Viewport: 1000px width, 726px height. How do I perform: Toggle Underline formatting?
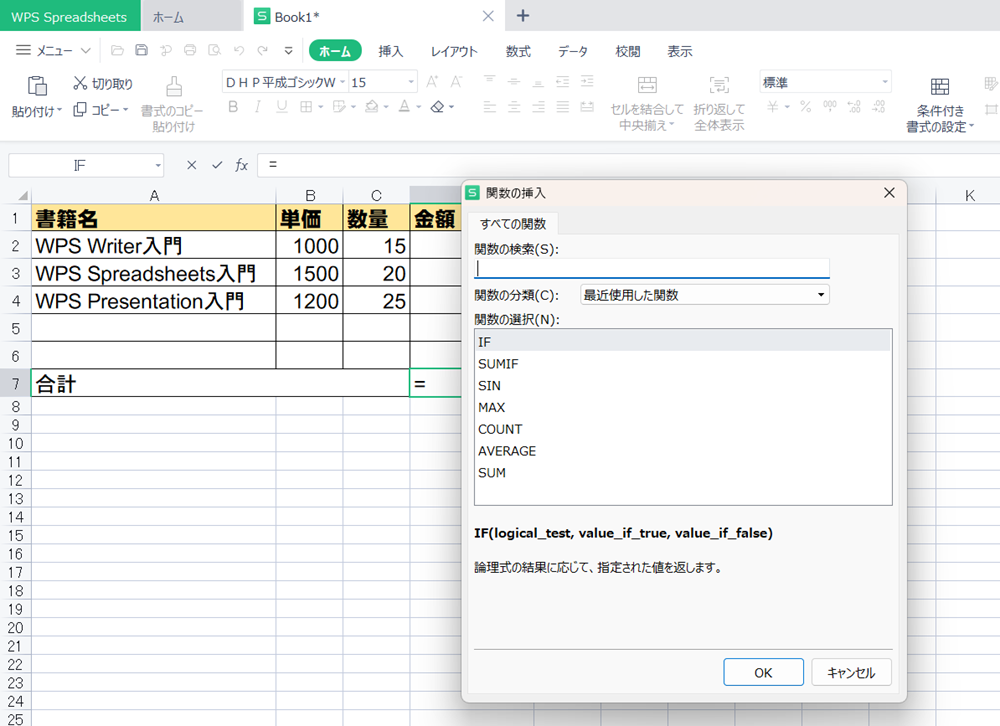tap(282, 107)
